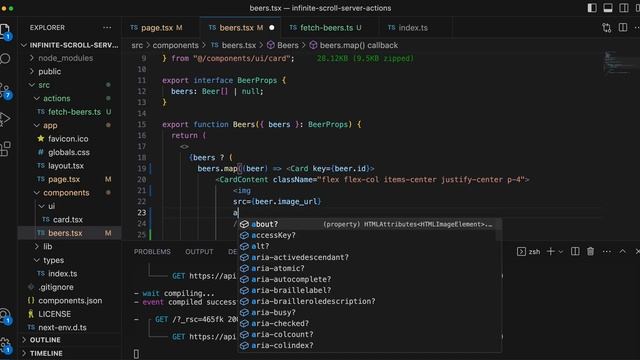Collapse components folder
Viewport: 640px width, 360px height.
[x=69, y=193]
